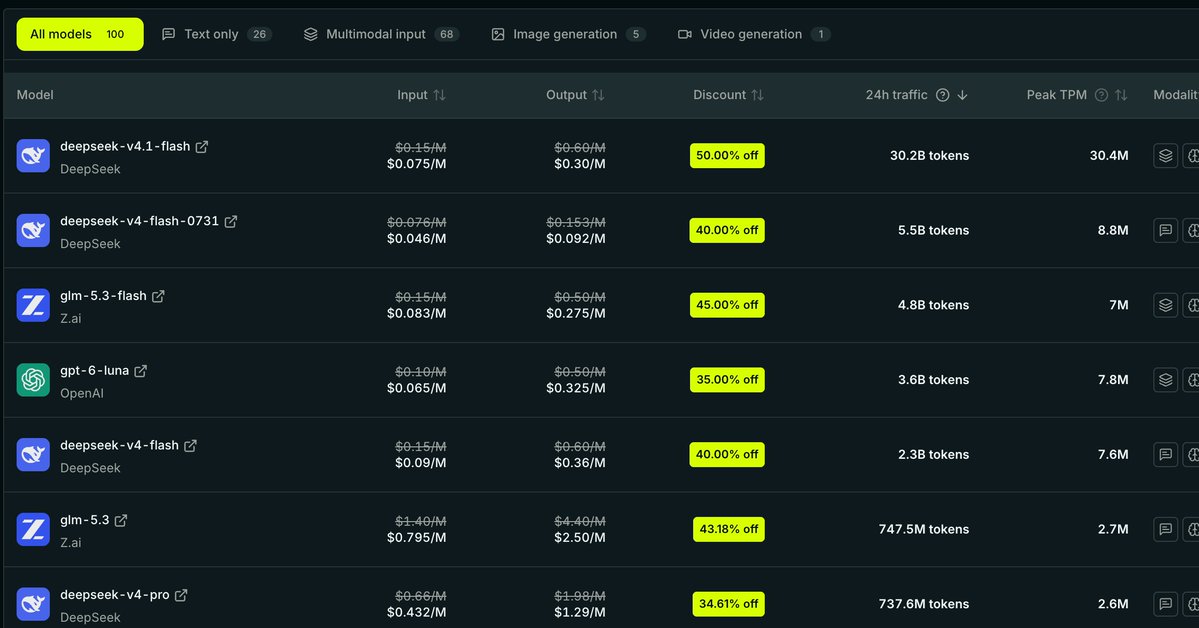Viewport: 1199px width, 628px height.
Task: Show Peak TPM help tooltip icon
Action: [x=1101, y=95]
